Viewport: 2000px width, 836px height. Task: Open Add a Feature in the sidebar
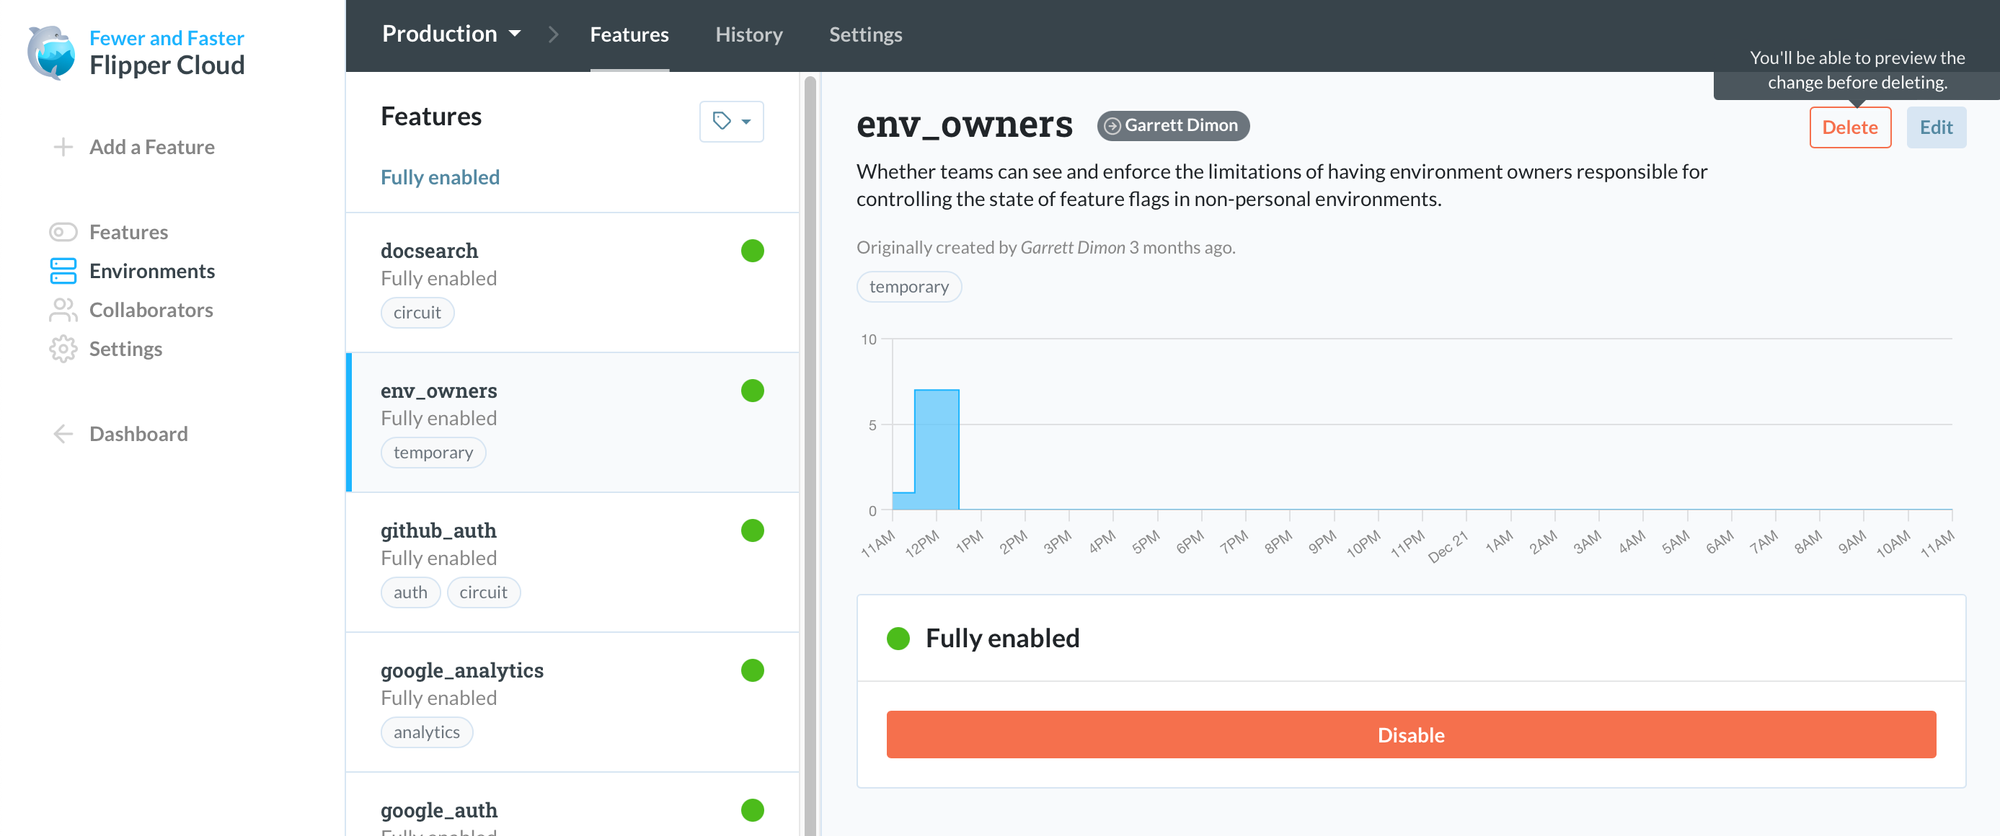(152, 147)
